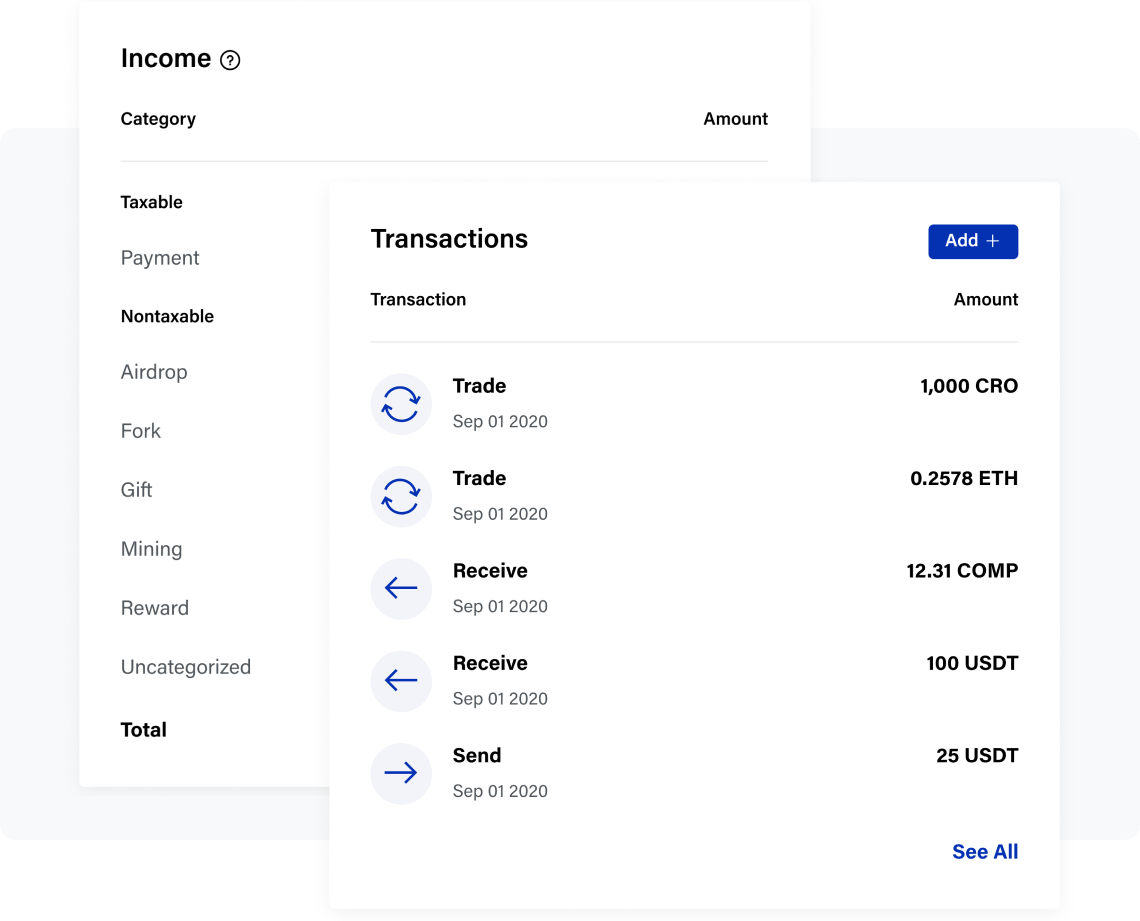1140x921 pixels.
Task: Click the Add button in Transactions
Action: 973,241
